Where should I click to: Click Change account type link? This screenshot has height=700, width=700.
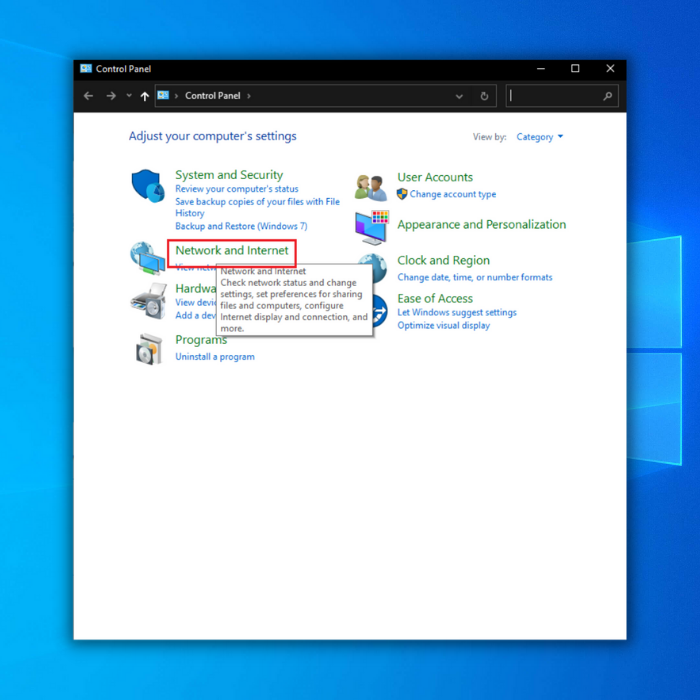[x=453, y=194]
